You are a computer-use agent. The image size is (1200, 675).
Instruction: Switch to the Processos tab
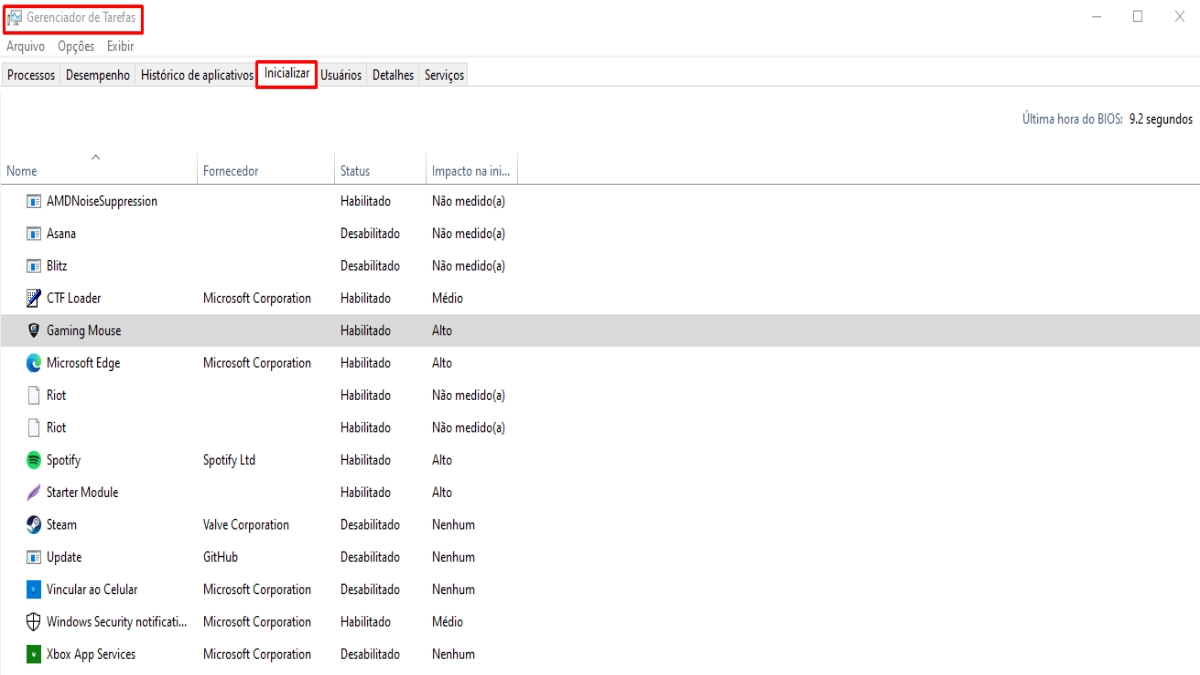click(31, 76)
